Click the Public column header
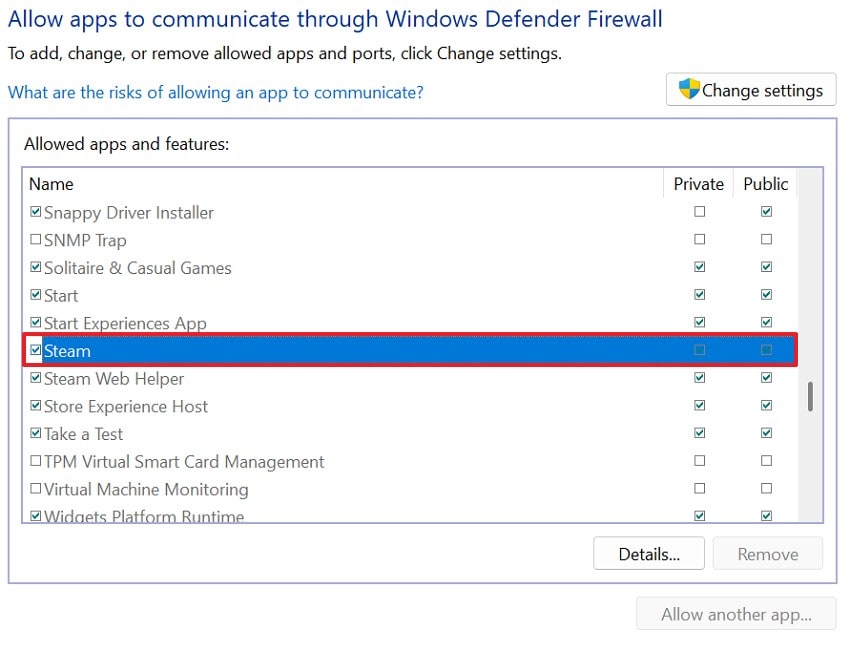Screen dimensions: 850x650 coord(766,184)
